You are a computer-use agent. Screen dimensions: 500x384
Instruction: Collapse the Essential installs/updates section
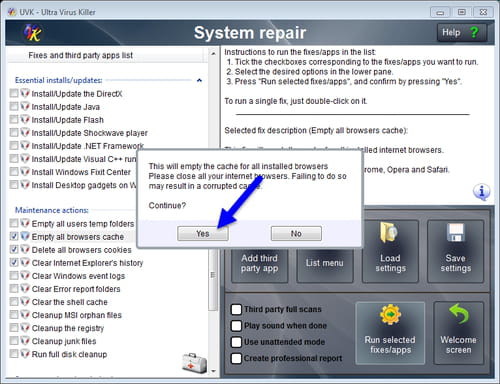(x=199, y=80)
